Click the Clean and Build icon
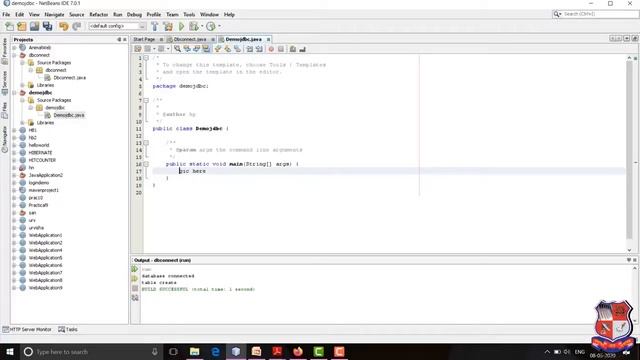The height and width of the screenshot is (360, 640). [168, 27]
